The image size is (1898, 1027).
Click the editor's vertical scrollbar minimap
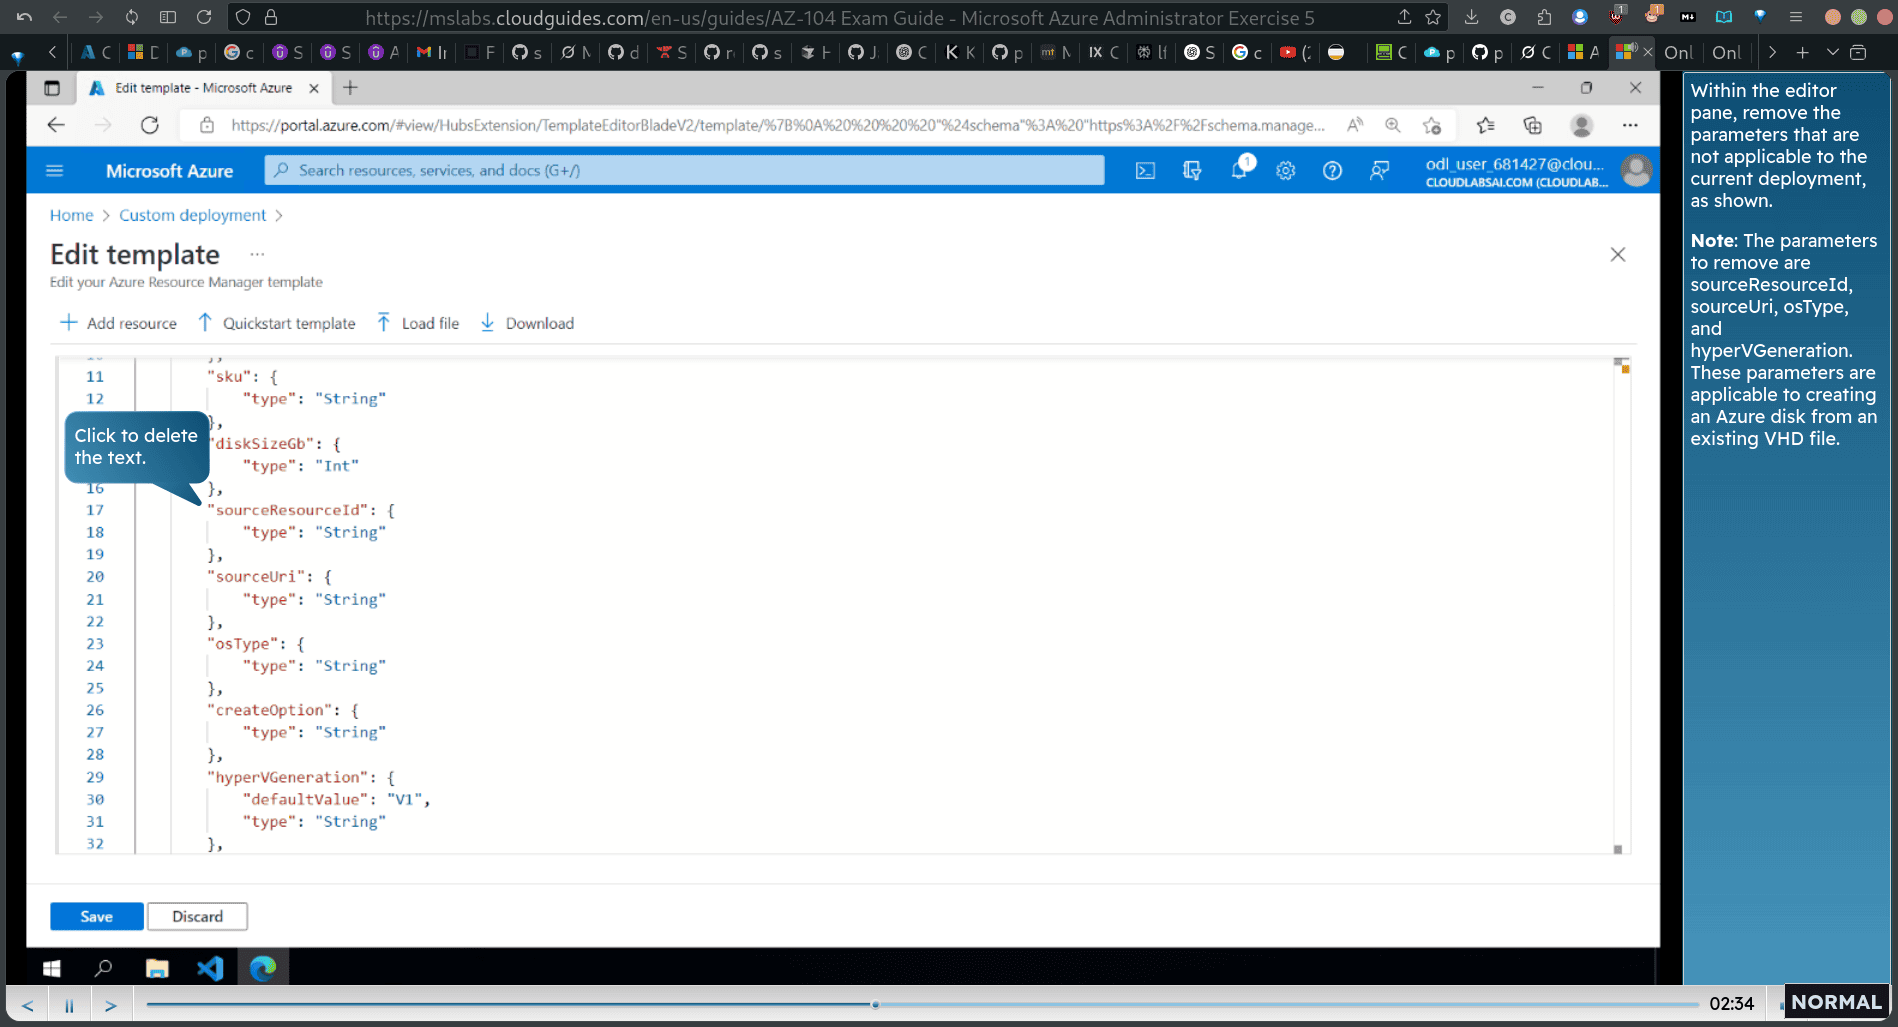coord(1621,605)
